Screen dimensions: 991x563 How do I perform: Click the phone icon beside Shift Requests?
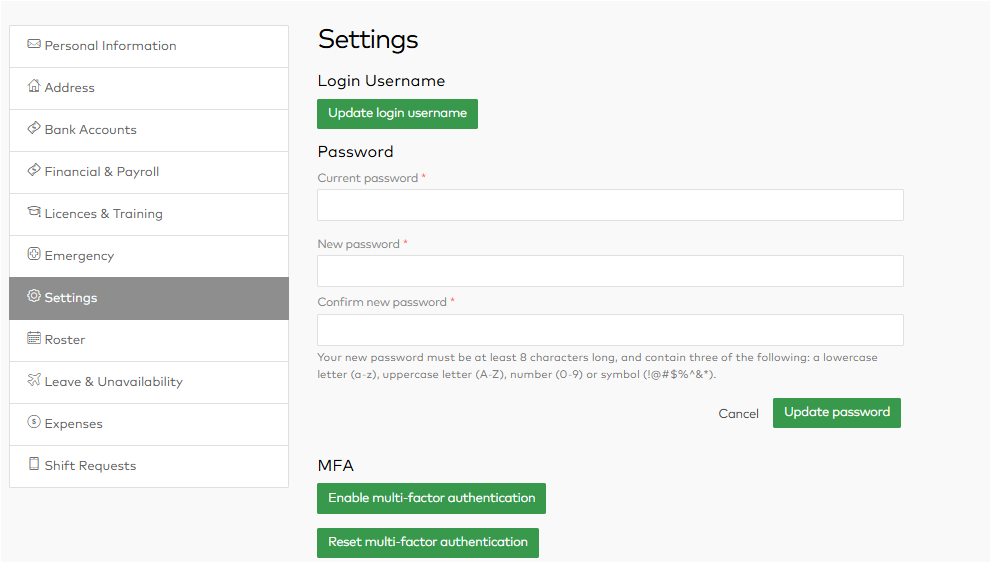[x=34, y=464]
